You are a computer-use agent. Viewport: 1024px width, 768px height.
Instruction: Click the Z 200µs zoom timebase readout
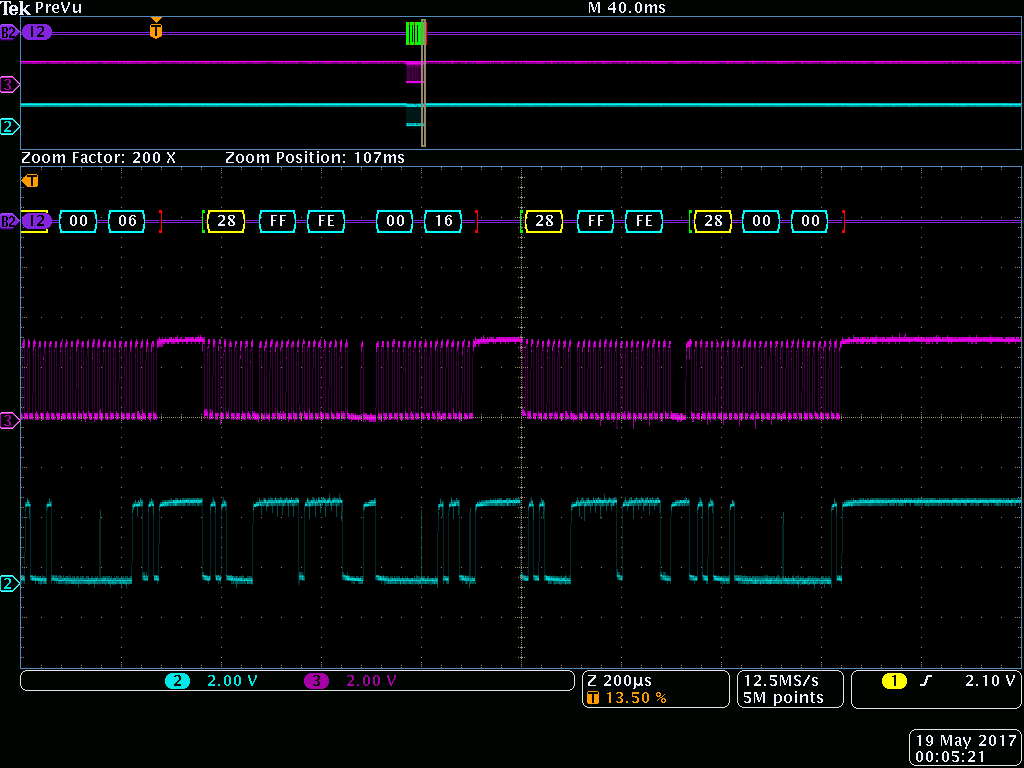(620, 681)
